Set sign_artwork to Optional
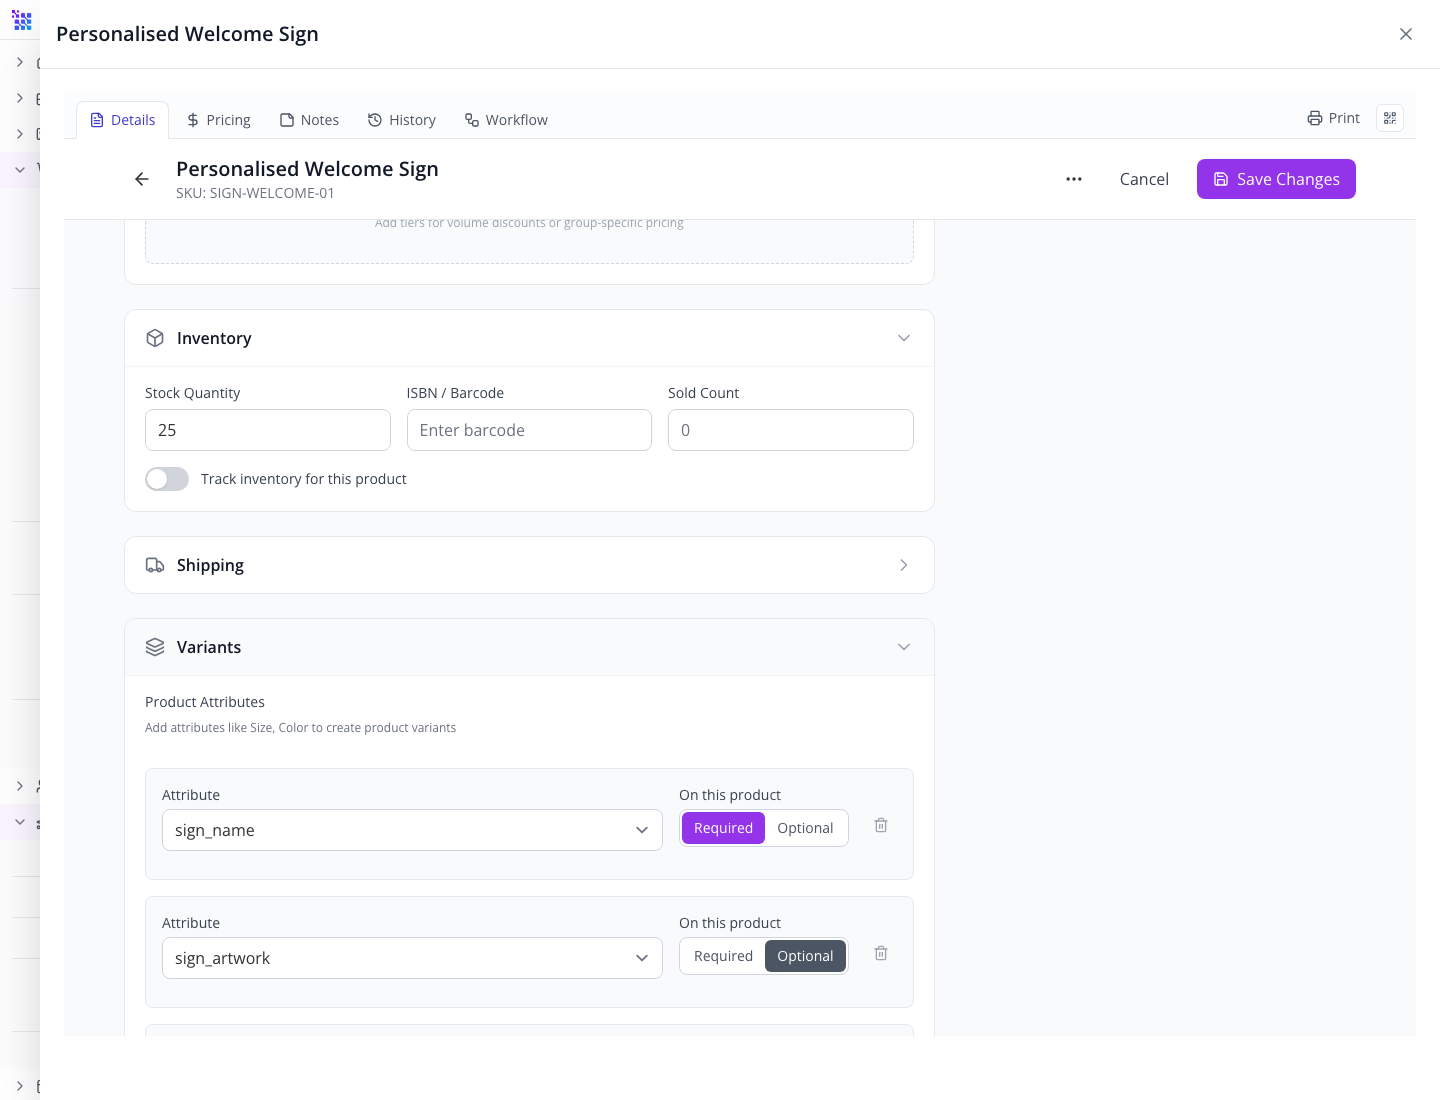1440x1100 pixels. [805, 956]
